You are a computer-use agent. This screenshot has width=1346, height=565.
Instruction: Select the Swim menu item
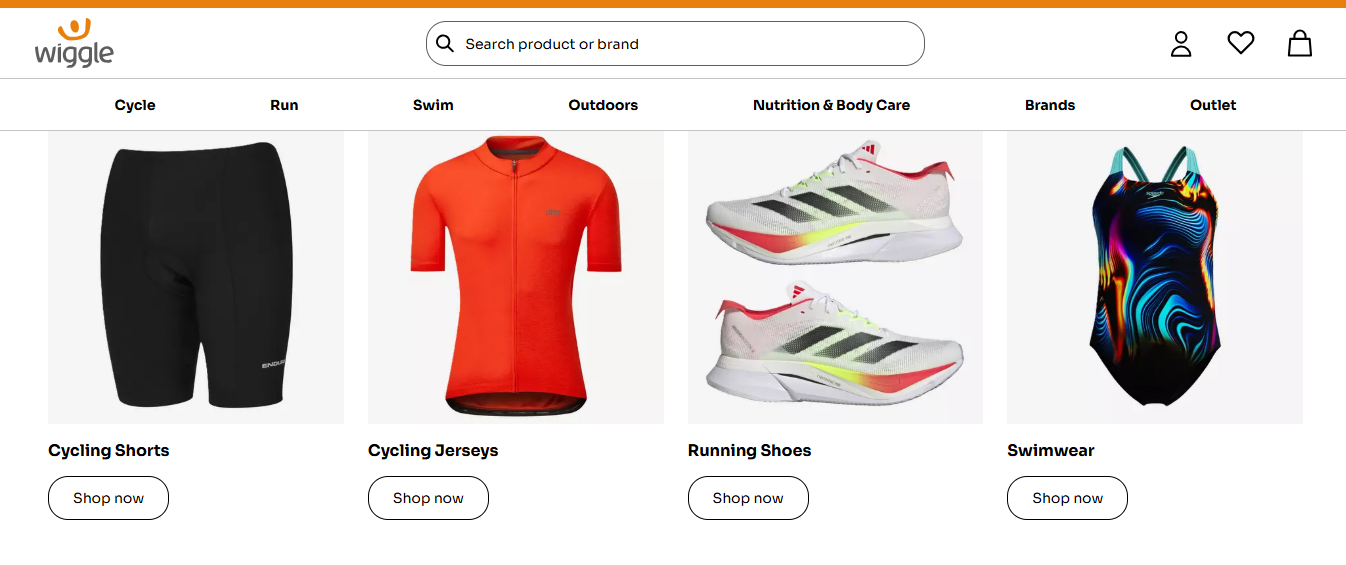click(433, 105)
